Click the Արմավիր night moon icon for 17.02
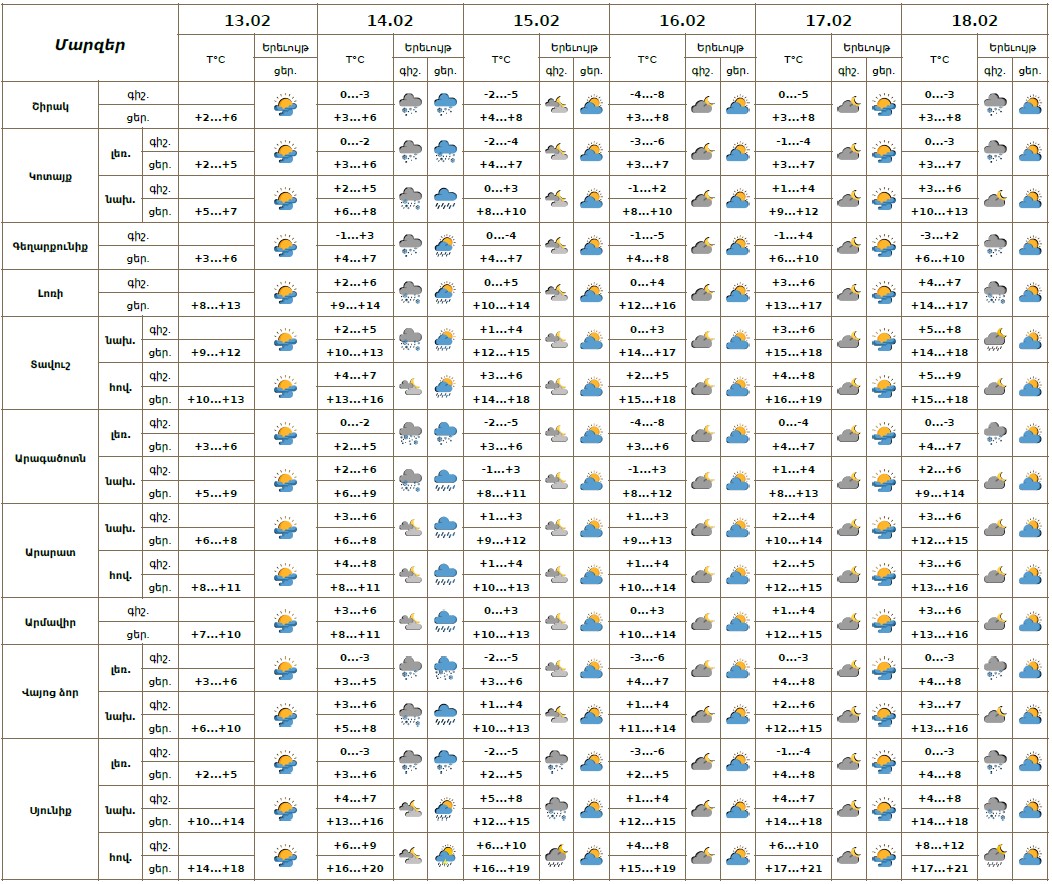 tap(848, 622)
